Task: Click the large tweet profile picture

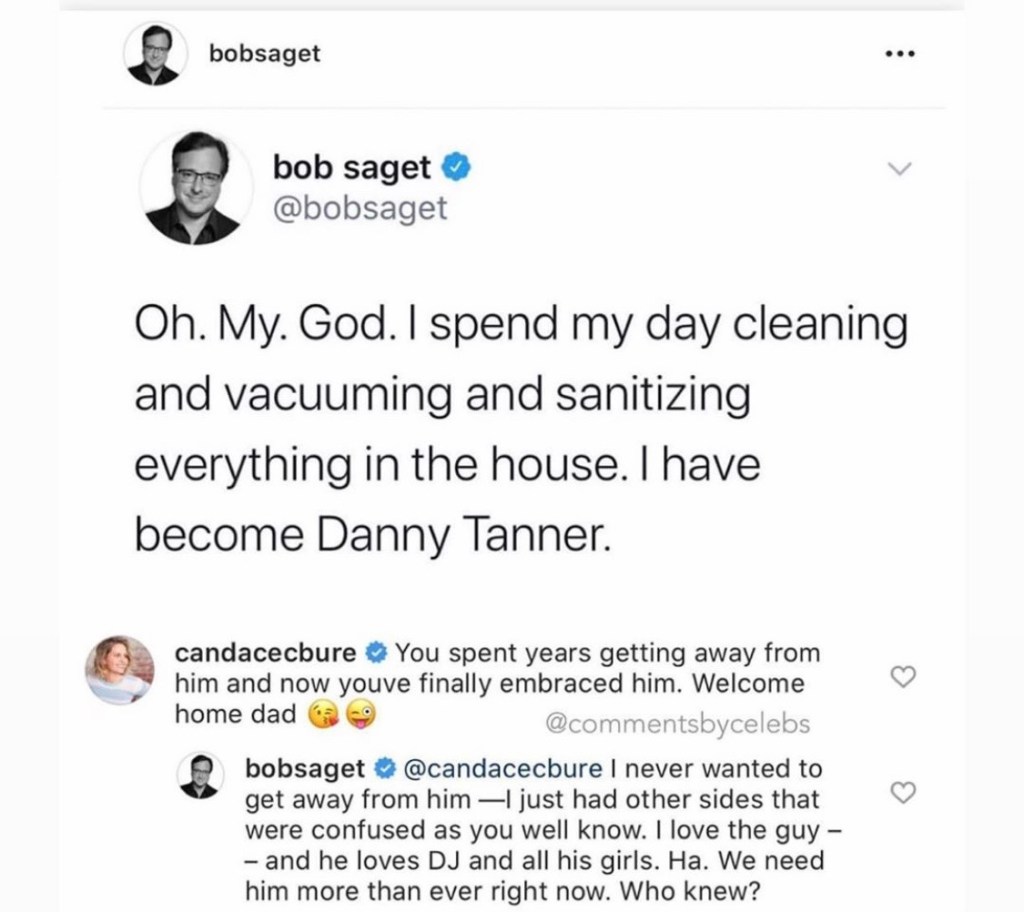Action: pos(197,187)
